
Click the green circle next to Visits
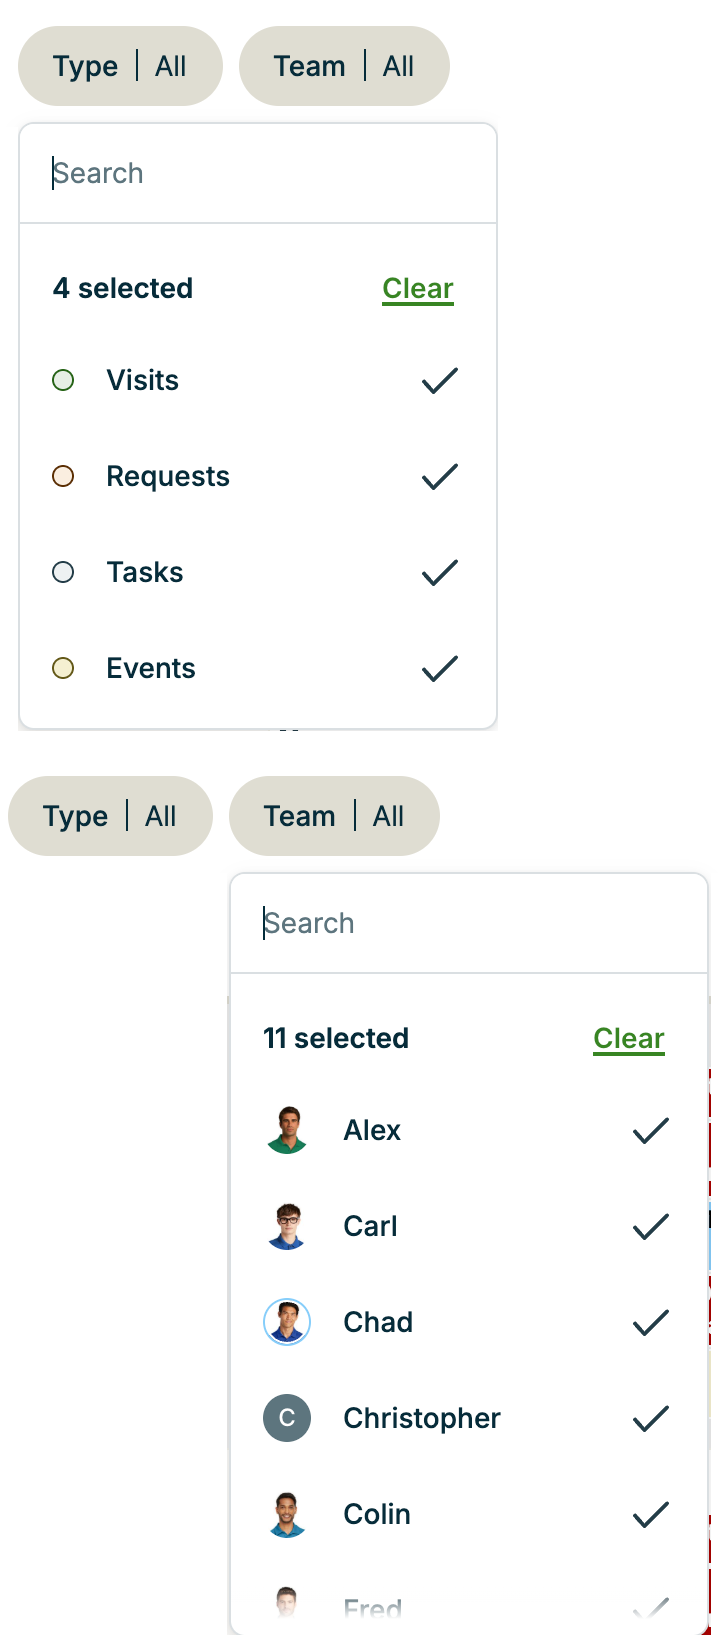63,380
